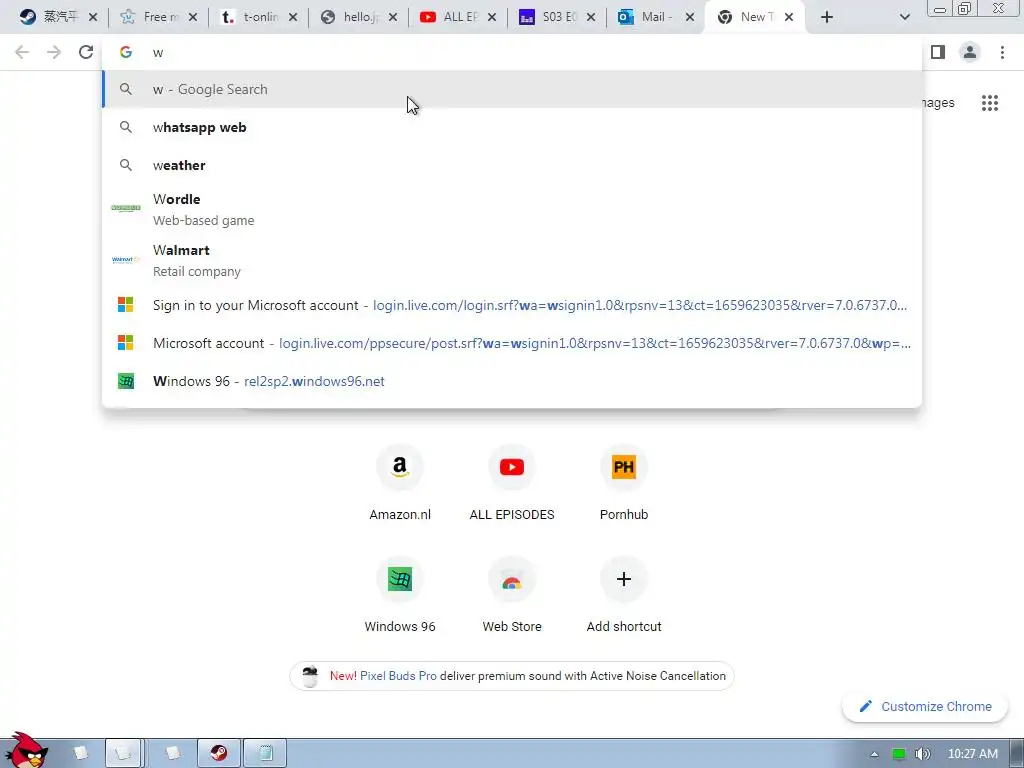Toggle the side panel icon

(x=938, y=52)
